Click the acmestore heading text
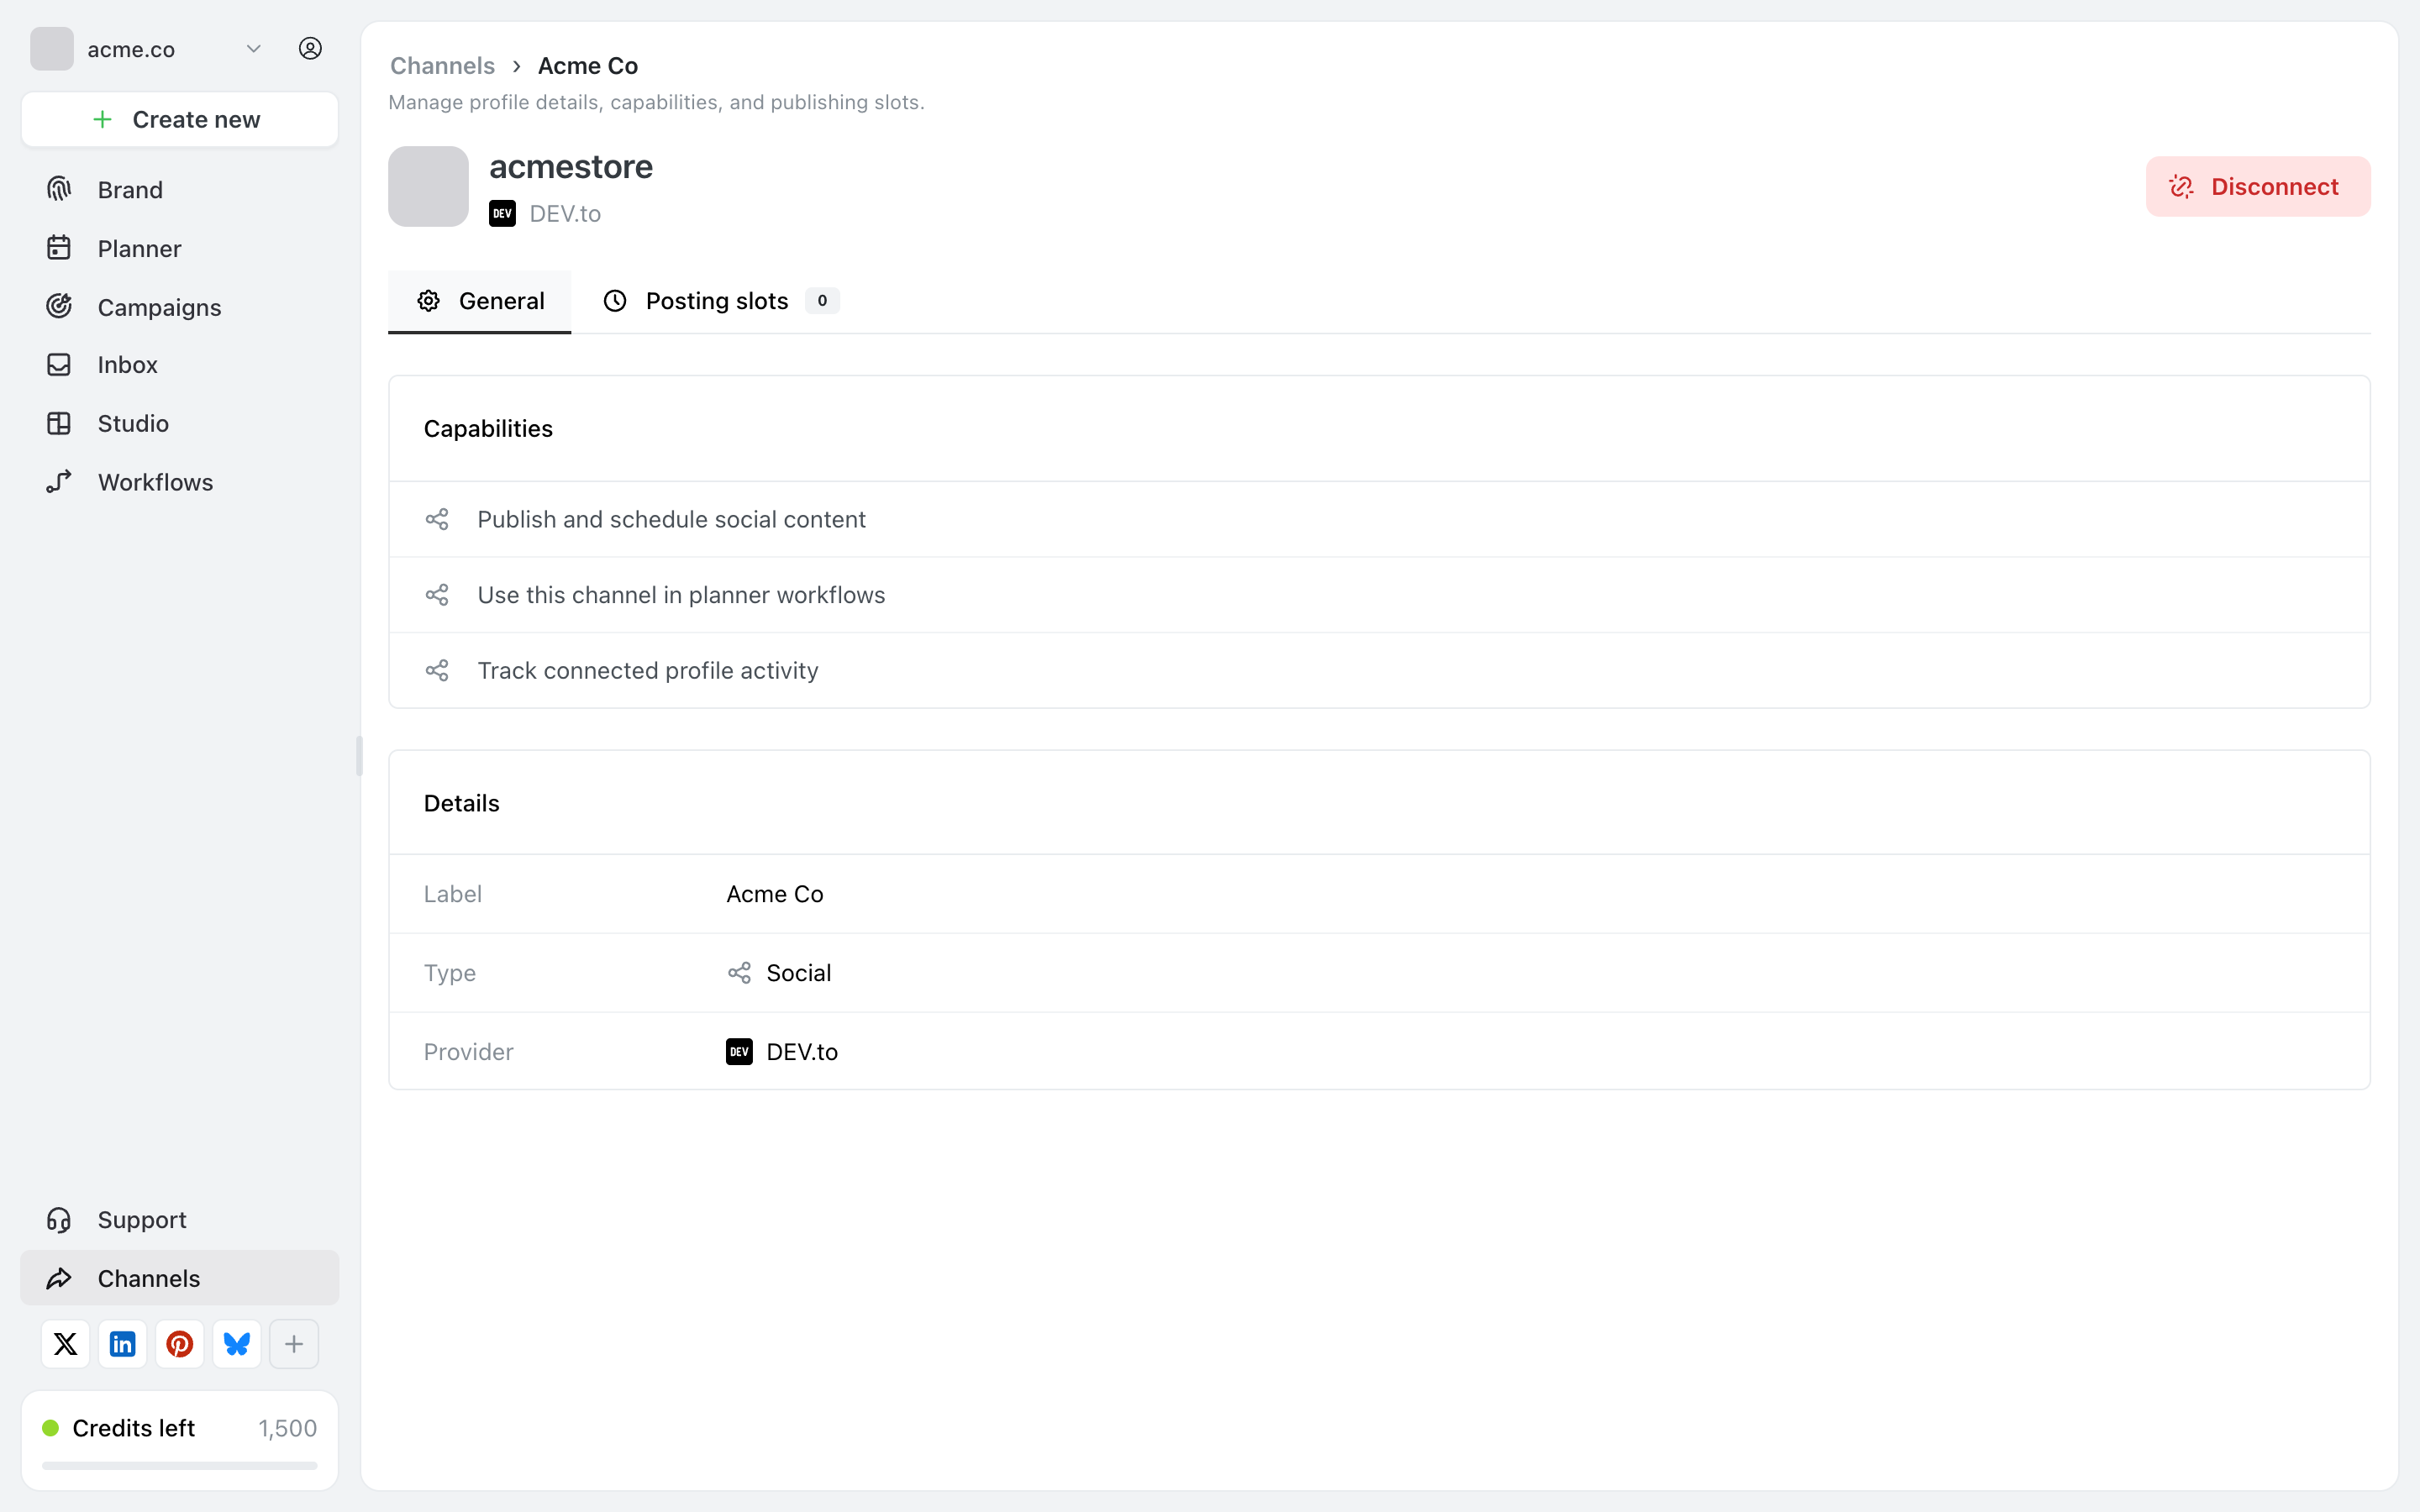Viewport: 2420px width, 1512px height. (x=571, y=167)
